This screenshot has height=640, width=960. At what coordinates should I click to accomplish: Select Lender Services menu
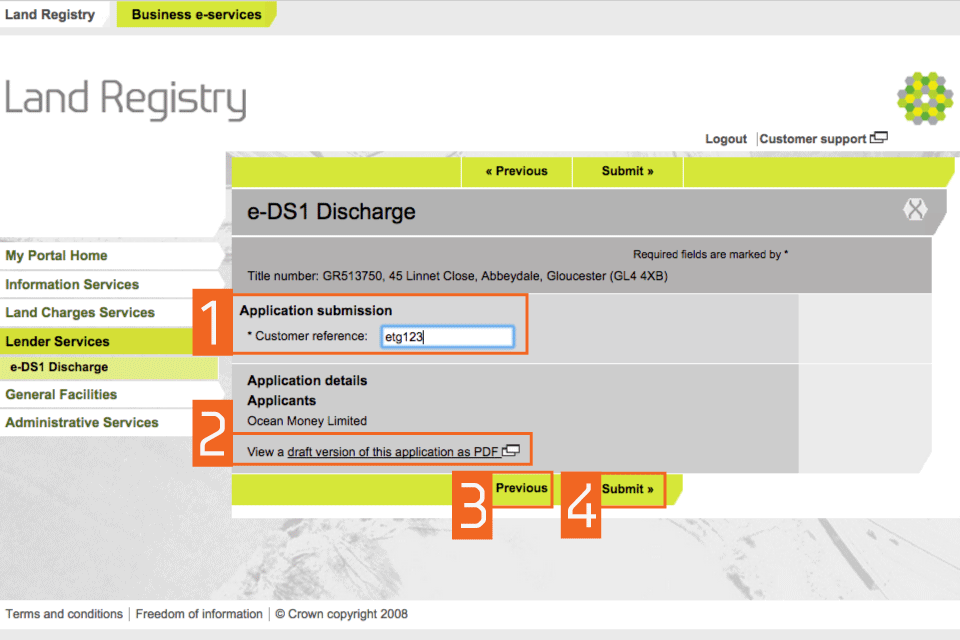point(58,341)
